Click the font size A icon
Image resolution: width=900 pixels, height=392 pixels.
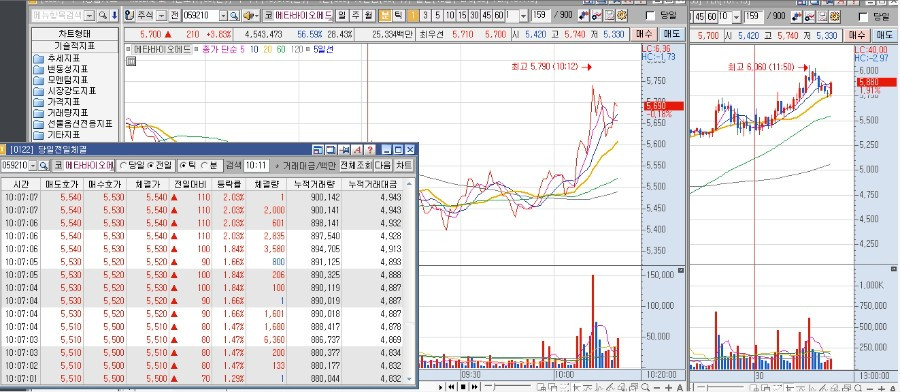[x=357, y=150]
